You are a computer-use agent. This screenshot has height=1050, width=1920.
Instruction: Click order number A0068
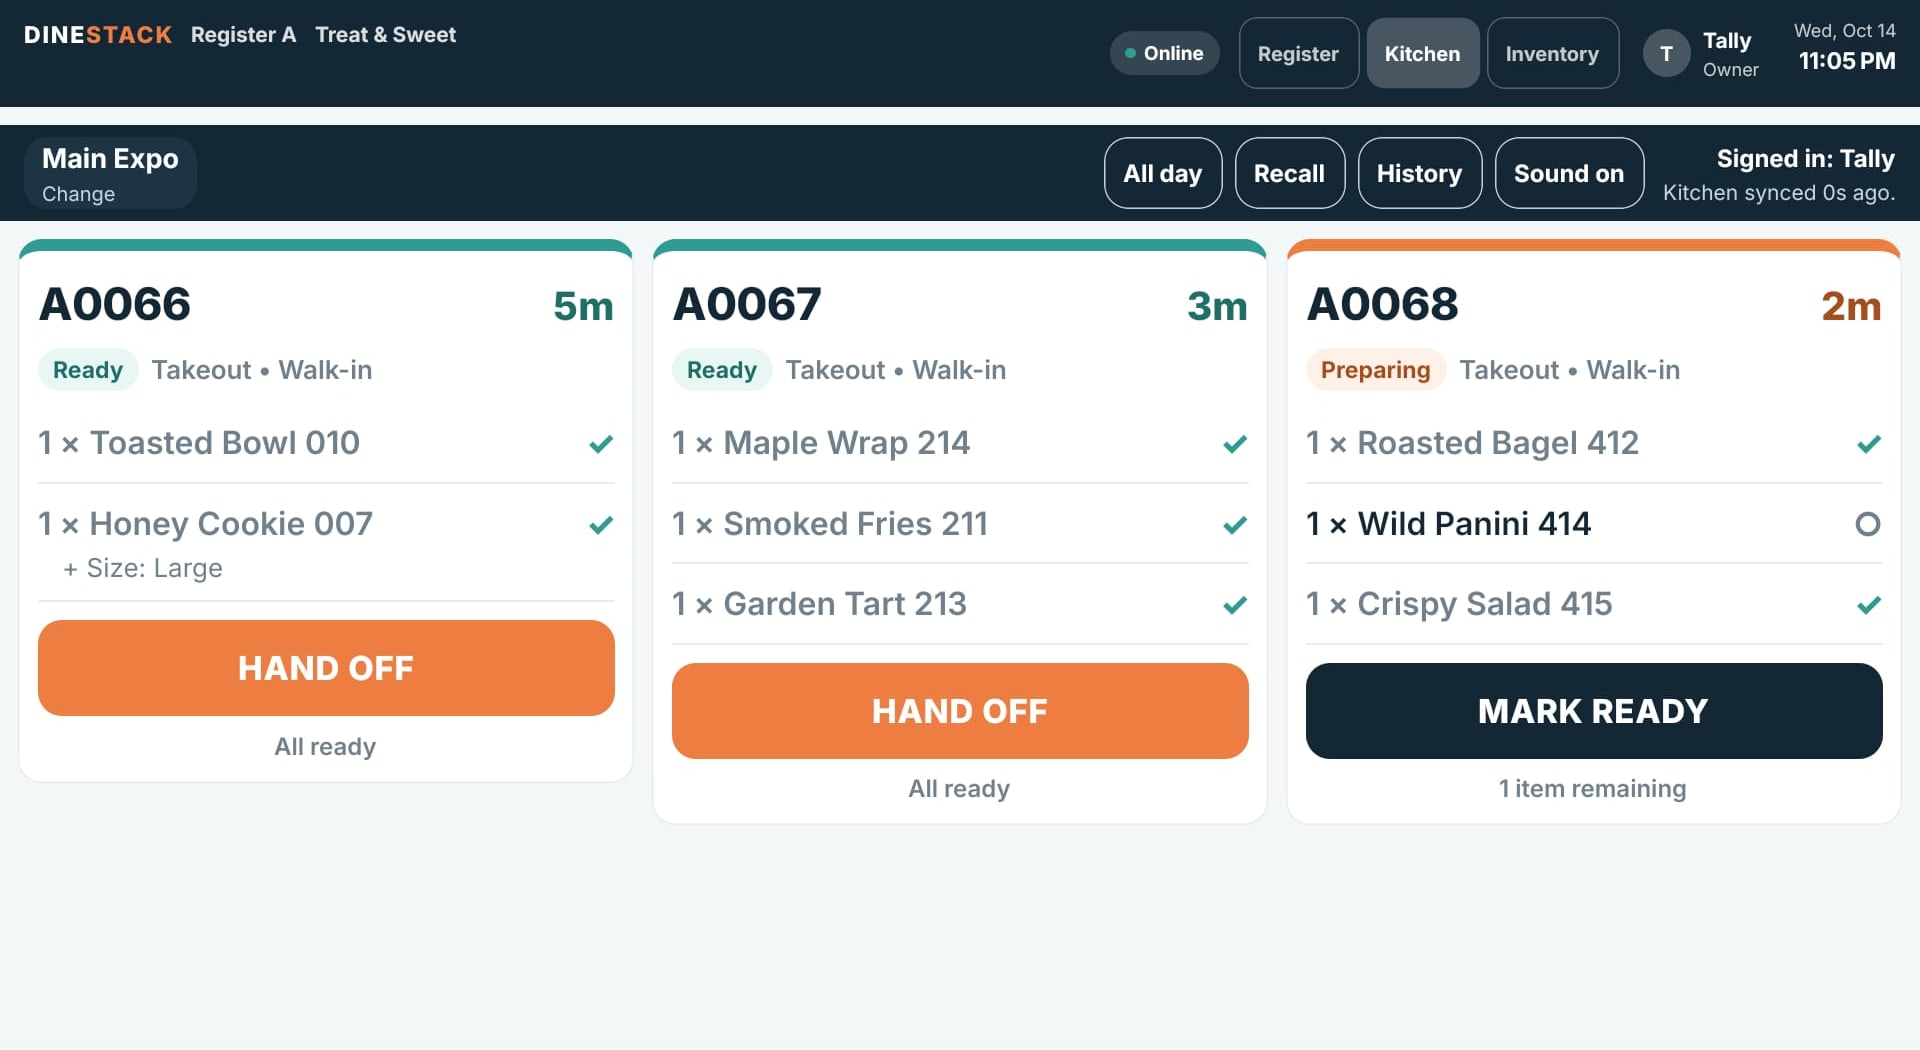tap(1383, 304)
